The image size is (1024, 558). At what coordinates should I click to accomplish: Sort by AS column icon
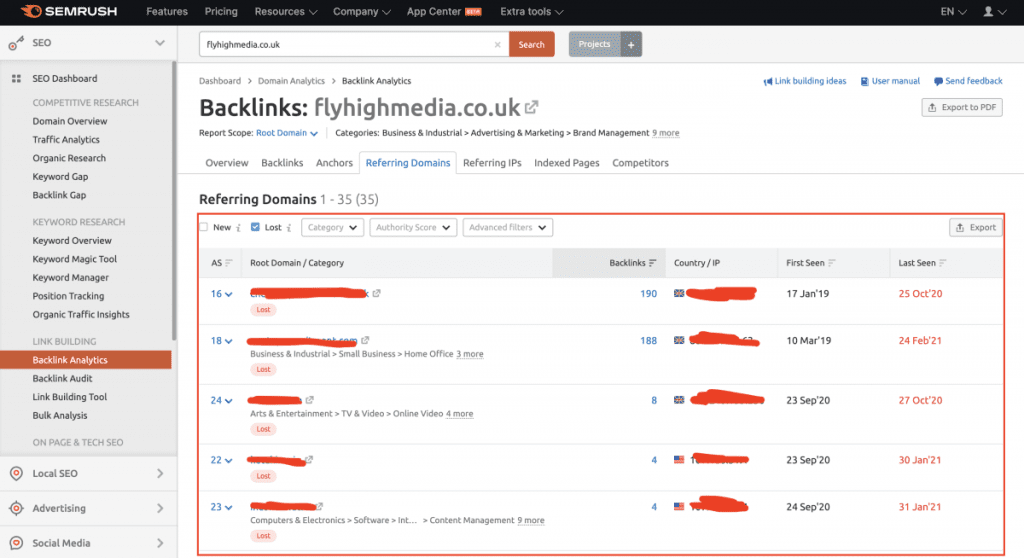click(x=229, y=263)
